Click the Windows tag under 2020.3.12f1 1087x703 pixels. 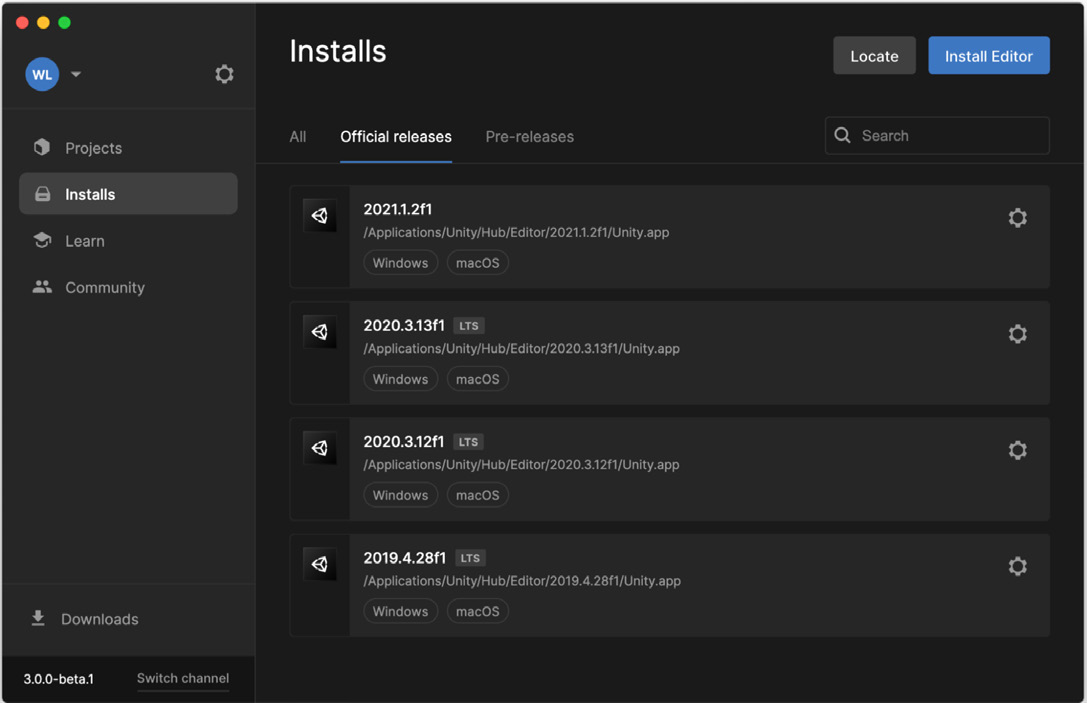tap(401, 495)
